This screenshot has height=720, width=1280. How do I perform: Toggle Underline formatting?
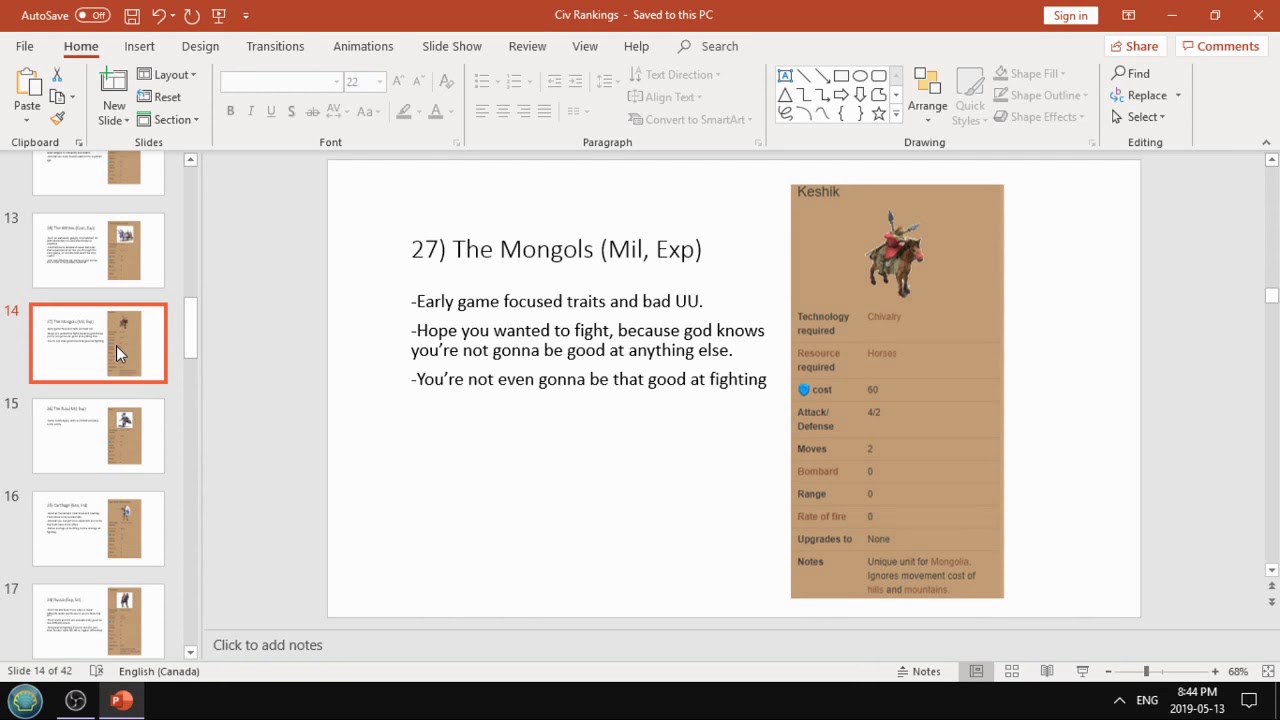pyautogui.click(x=271, y=111)
